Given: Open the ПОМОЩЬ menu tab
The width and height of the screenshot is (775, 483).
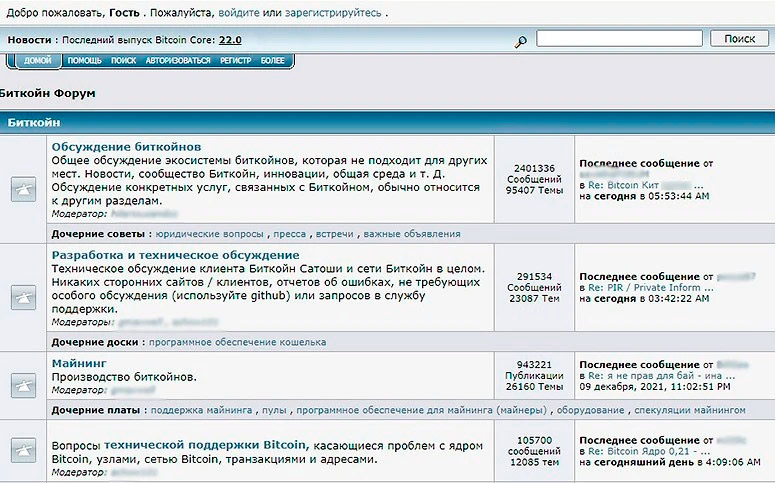Looking at the screenshot, I should tap(84, 60).
